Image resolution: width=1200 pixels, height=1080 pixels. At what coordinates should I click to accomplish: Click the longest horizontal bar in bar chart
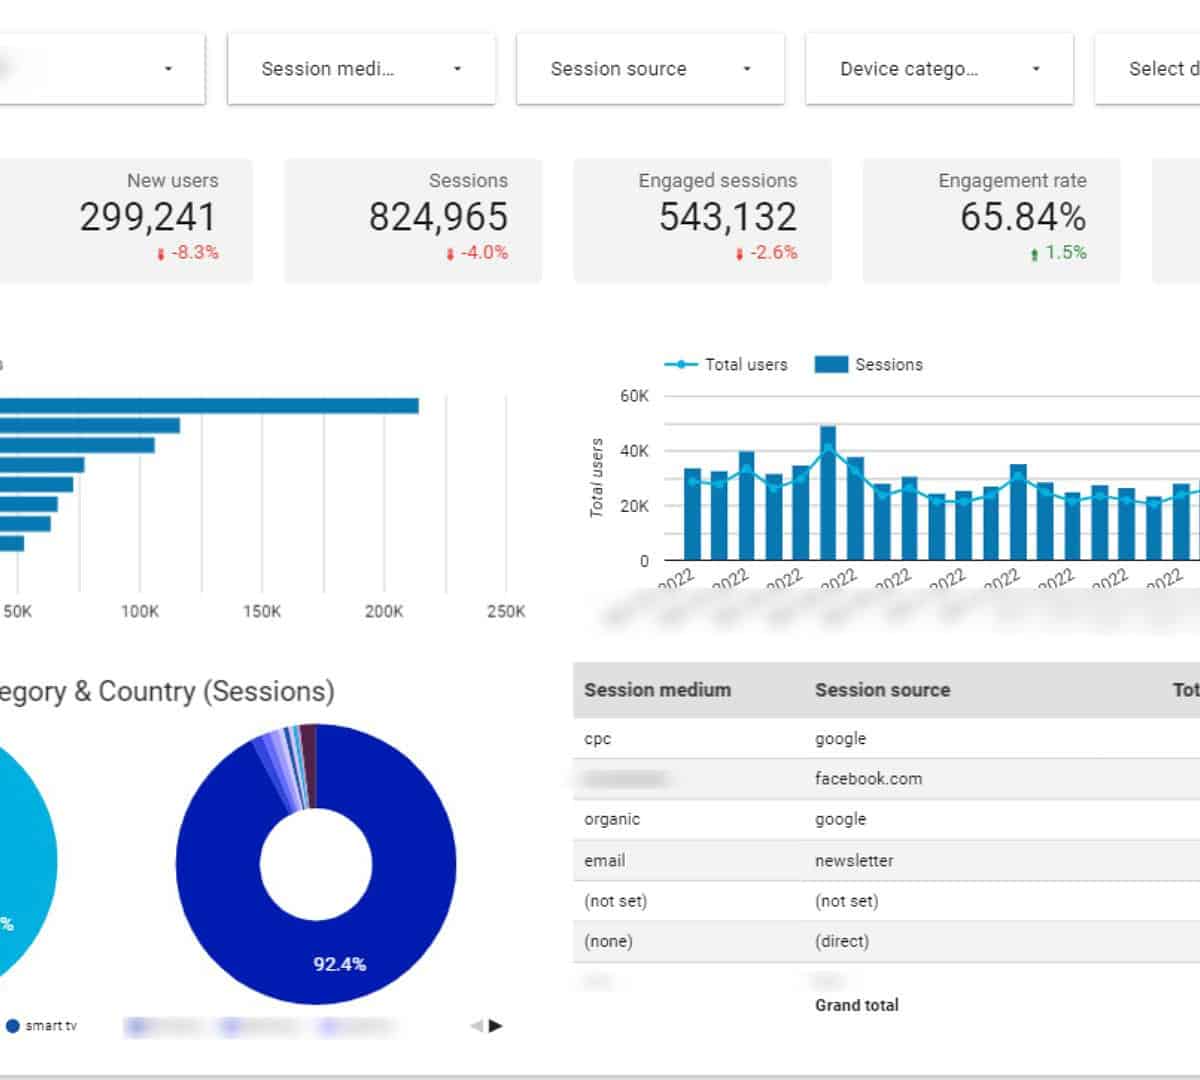point(210,406)
